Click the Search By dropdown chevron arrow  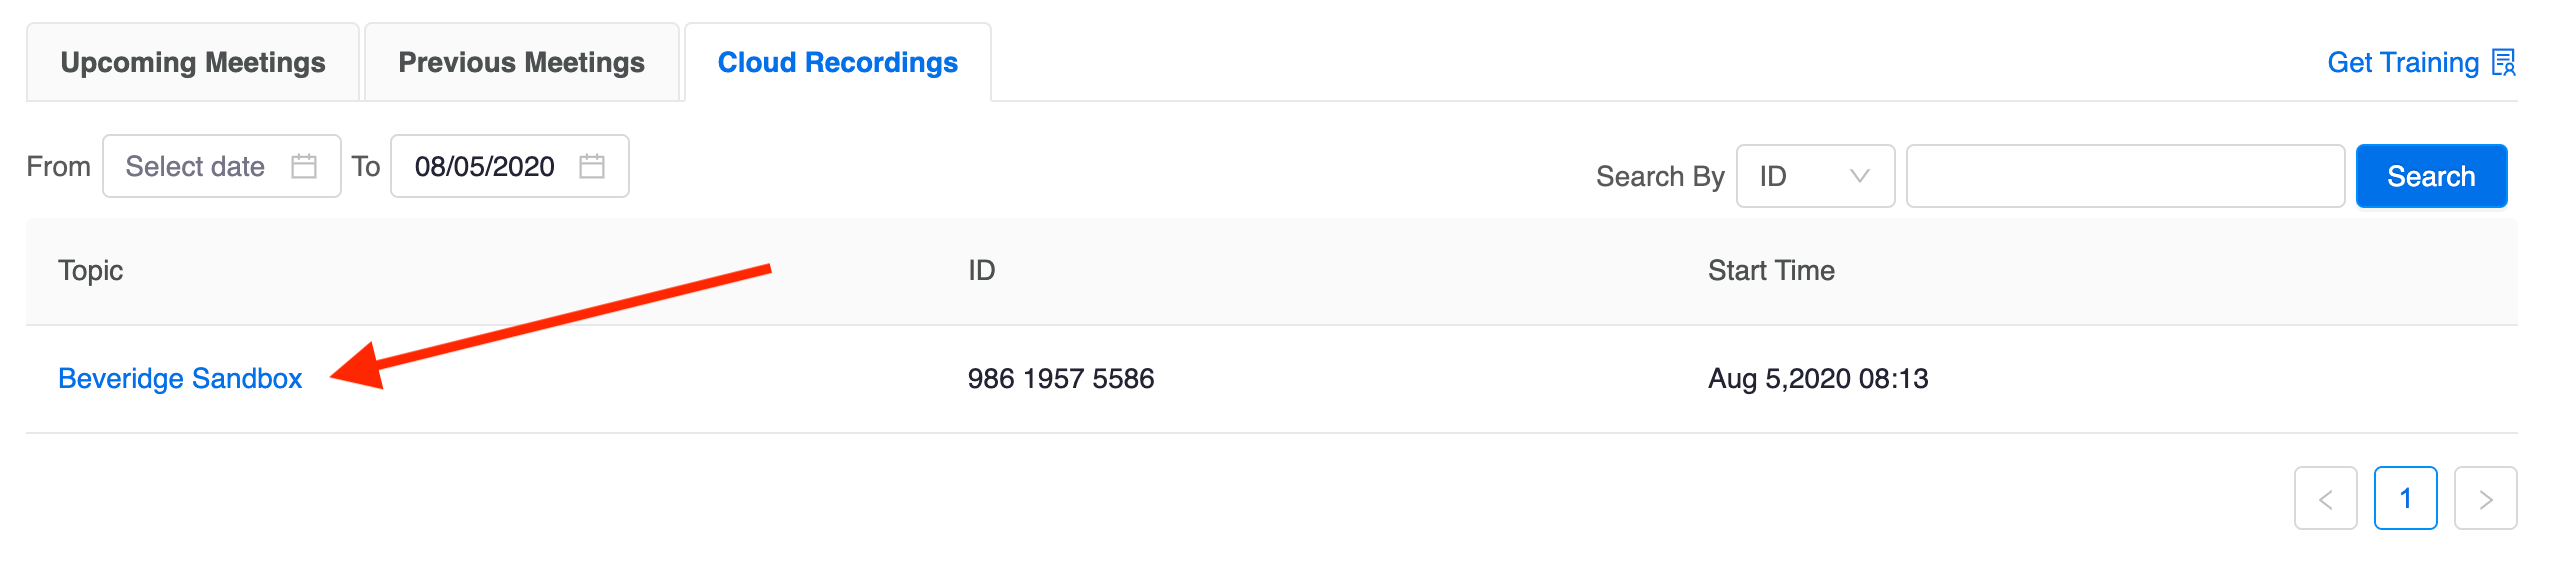pos(1859,176)
